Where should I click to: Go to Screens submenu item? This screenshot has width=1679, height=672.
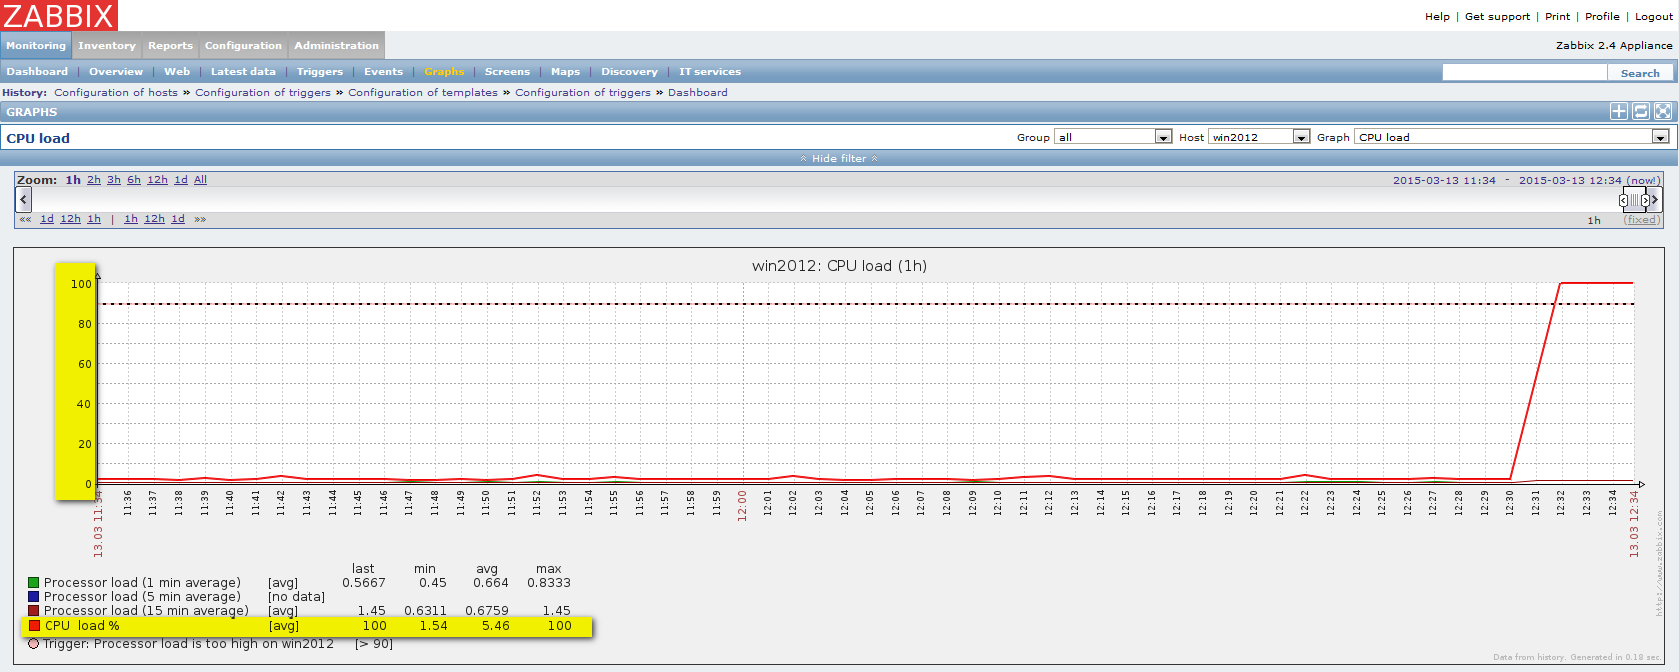pos(507,72)
